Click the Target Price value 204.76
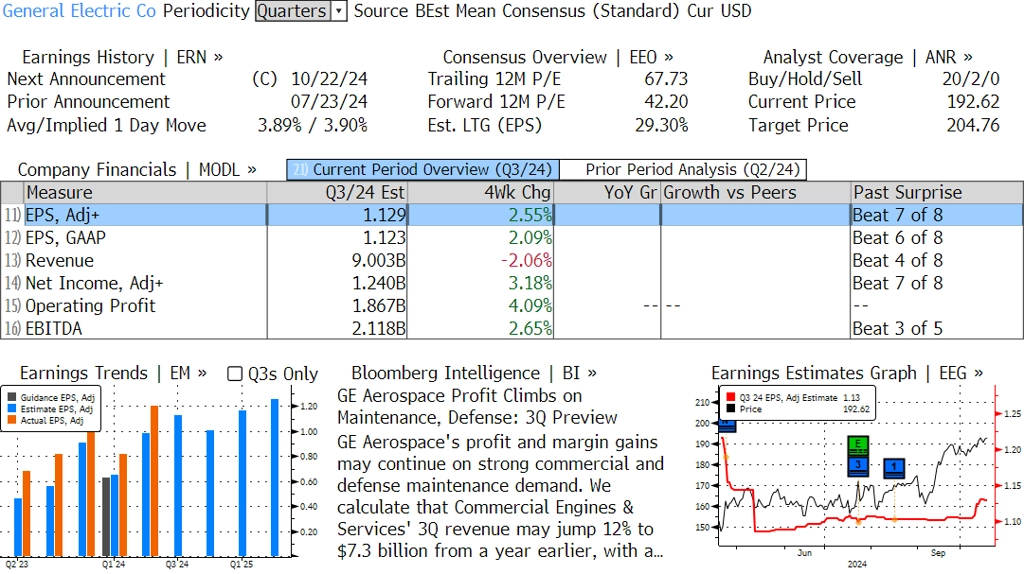 coord(973,125)
